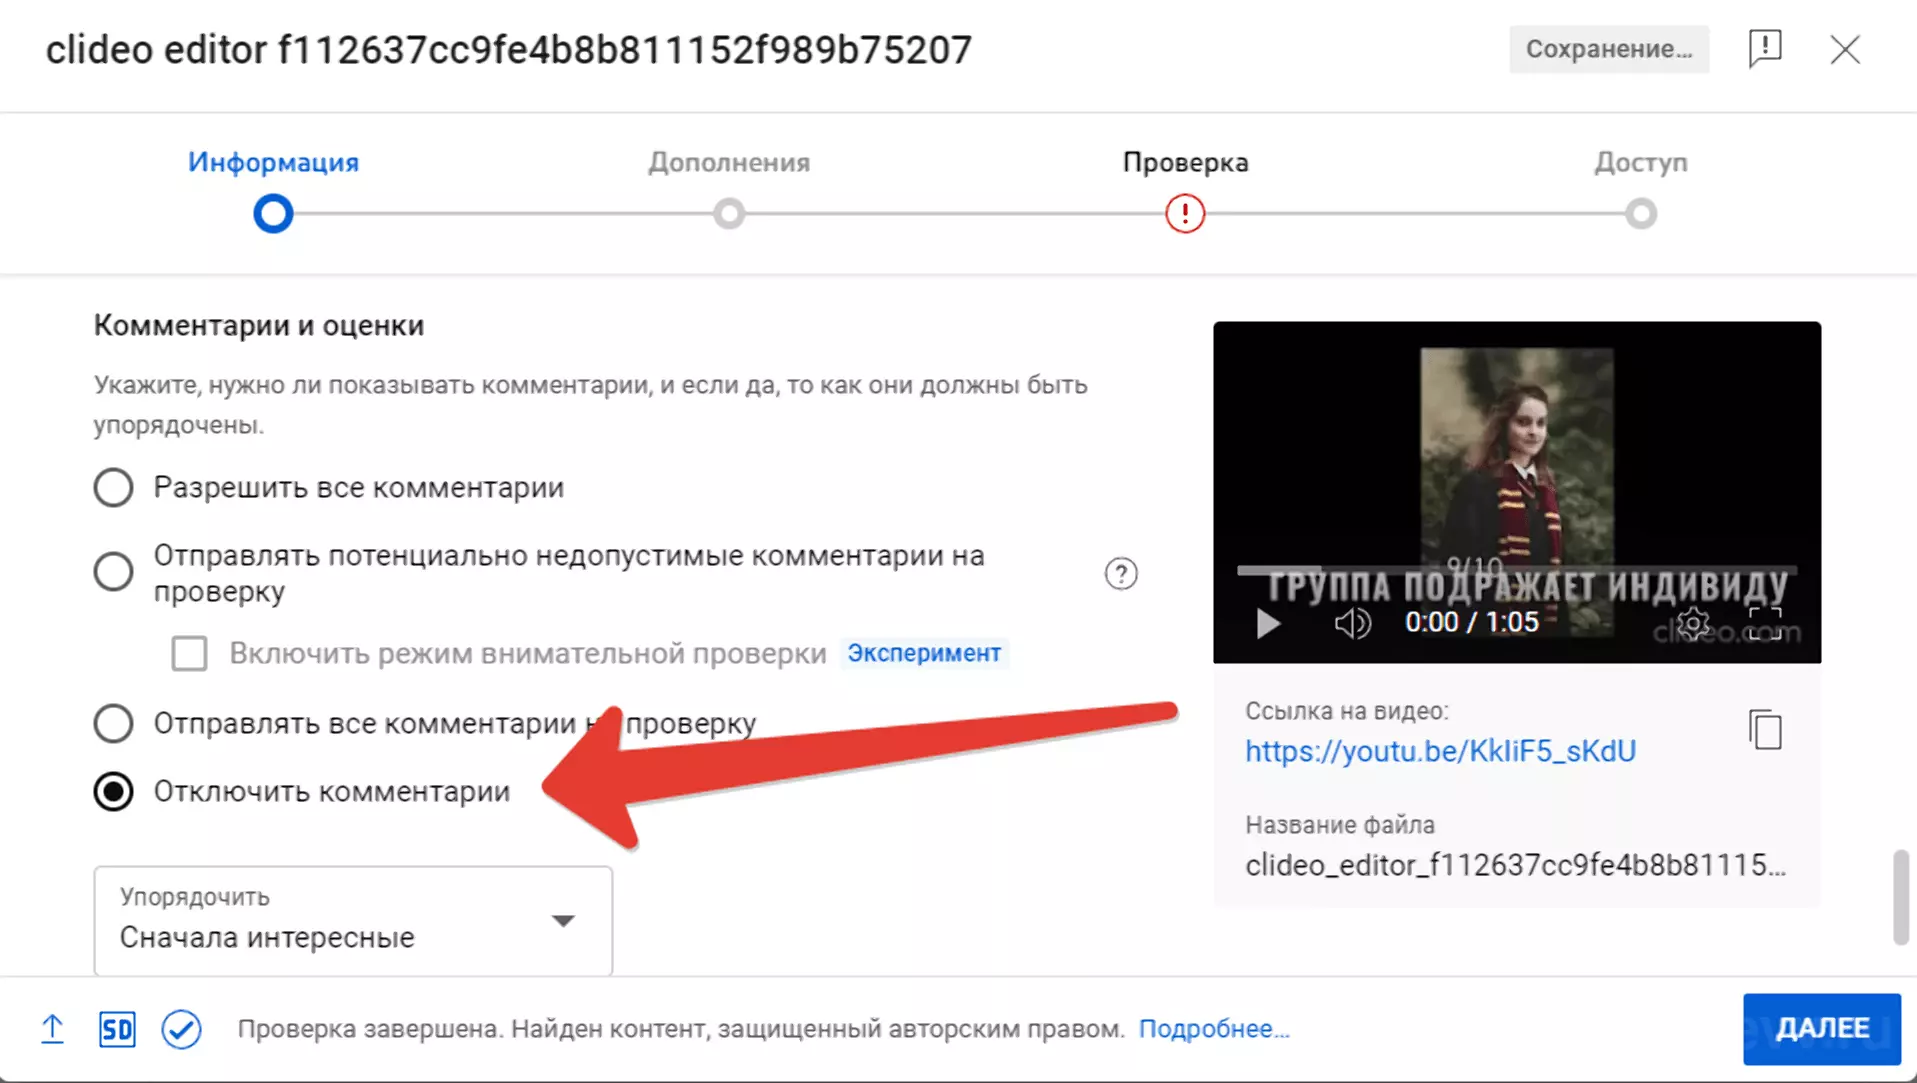1917x1083 pixels.
Task: Go to the Дополнения step
Action: 729,188
